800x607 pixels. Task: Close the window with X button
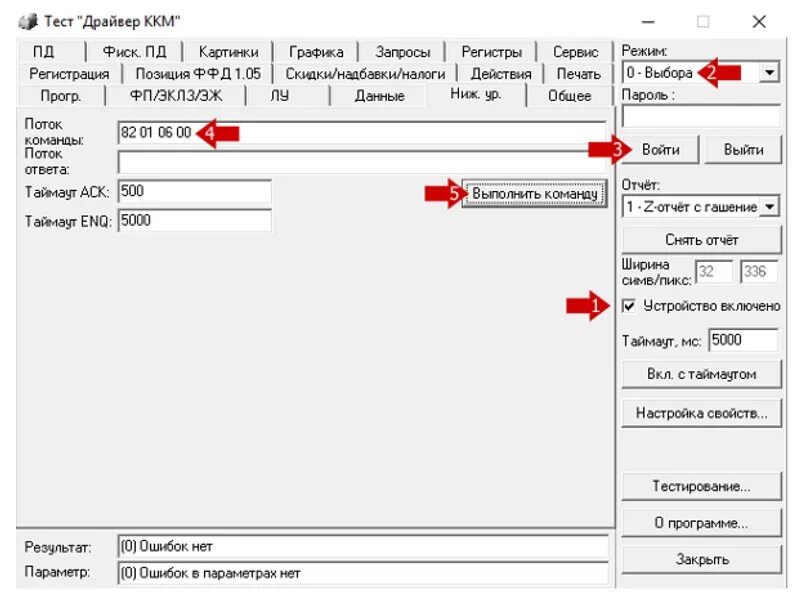click(759, 22)
